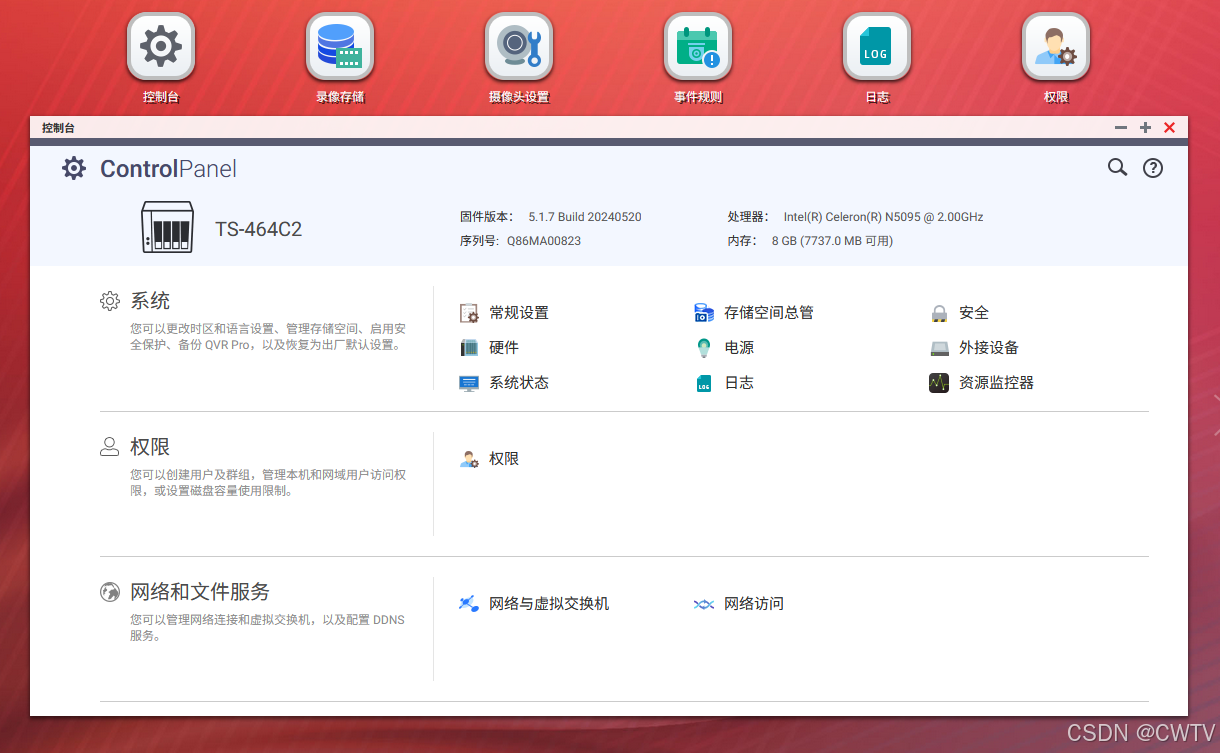Screen dimensions: 1220x753
Task: Click the 资源监控器 graph icon
Action: 939,383
